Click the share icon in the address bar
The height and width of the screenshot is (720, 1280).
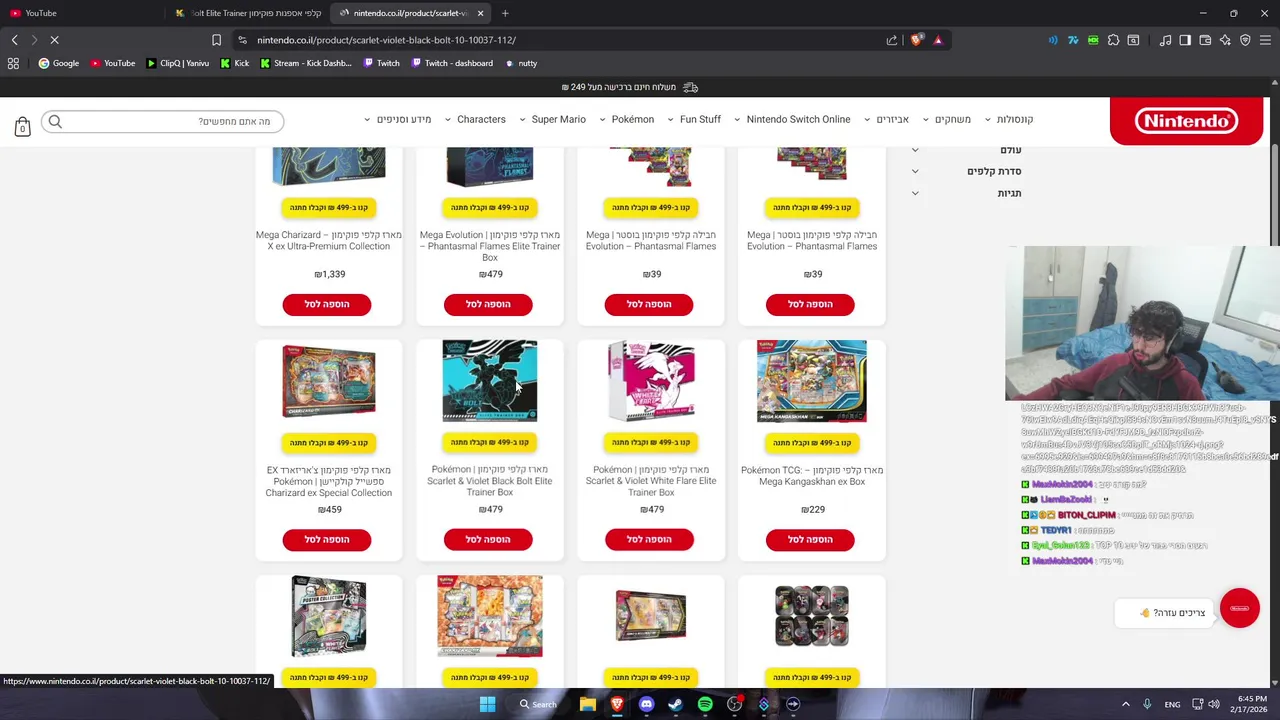point(891,40)
